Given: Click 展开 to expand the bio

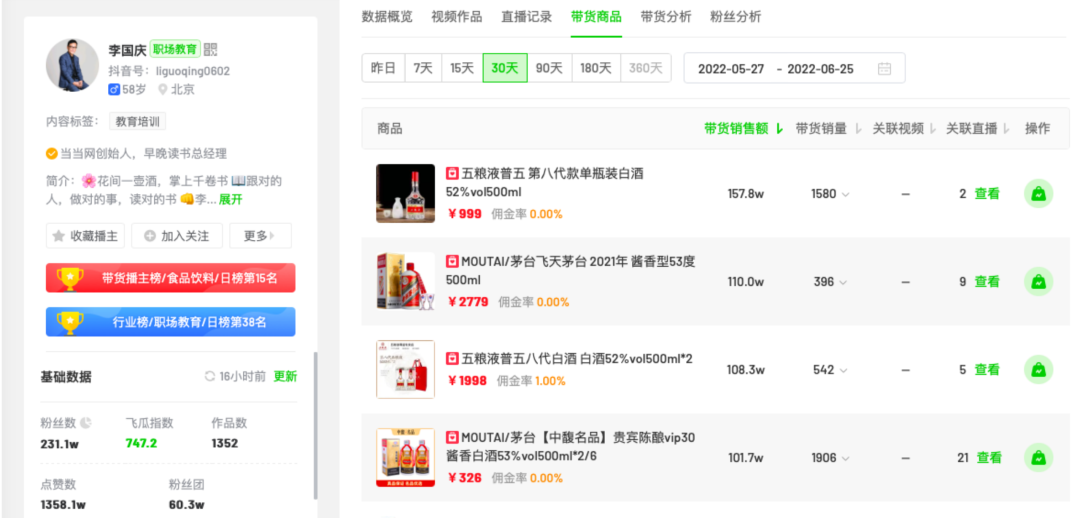Looking at the screenshot, I should click(x=230, y=199).
